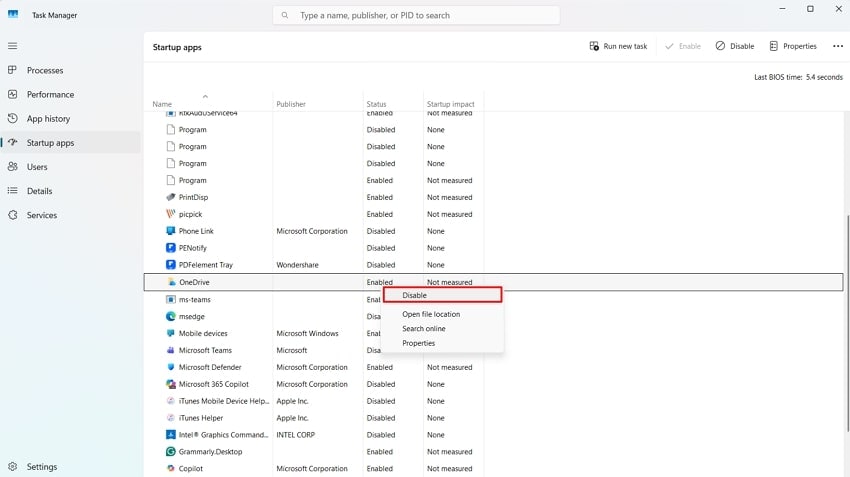Screen dimensions: 850x477
Task: Open Settings in the sidebar
Action: (70, 467)
